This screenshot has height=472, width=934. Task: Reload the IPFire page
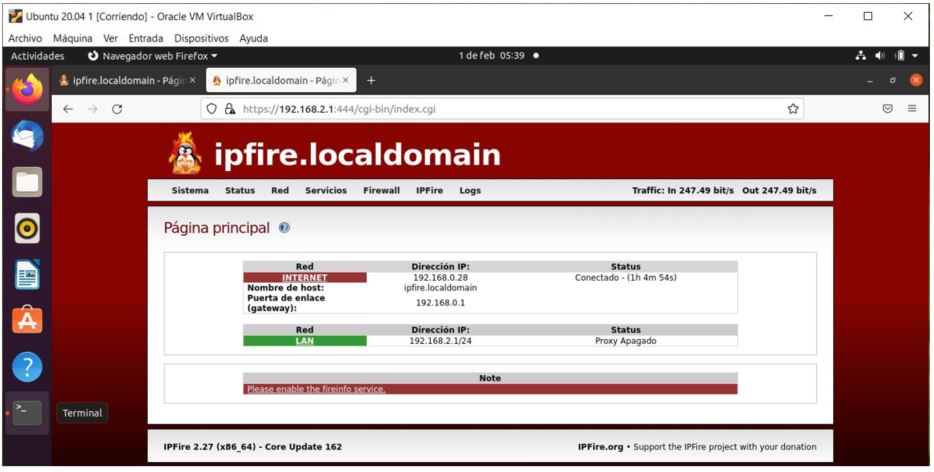click(x=117, y=109)
